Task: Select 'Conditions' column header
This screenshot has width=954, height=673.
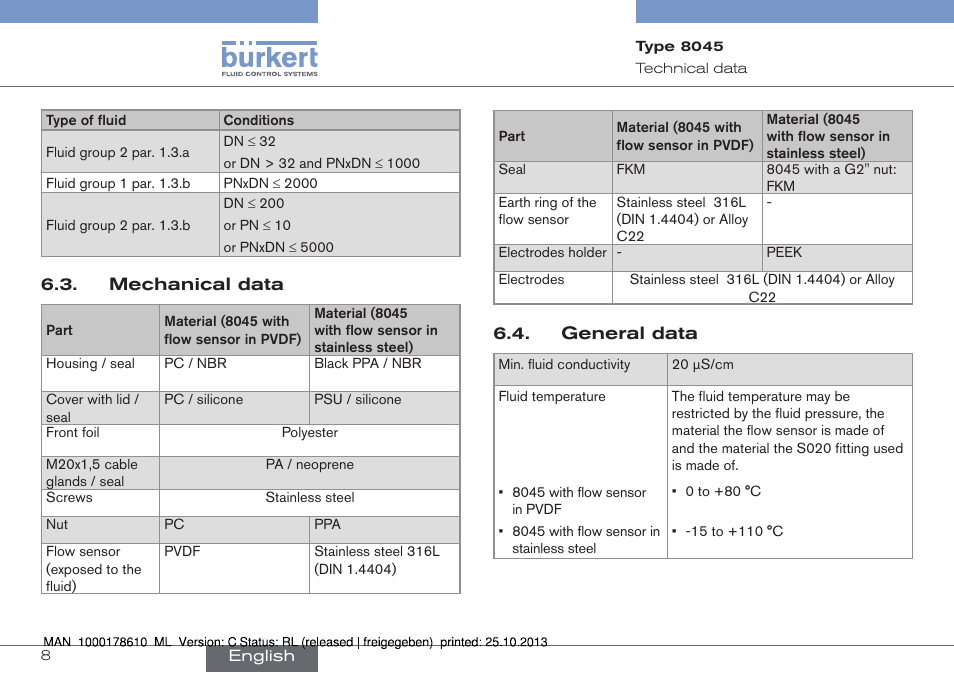Action: [x=259, y=120]
